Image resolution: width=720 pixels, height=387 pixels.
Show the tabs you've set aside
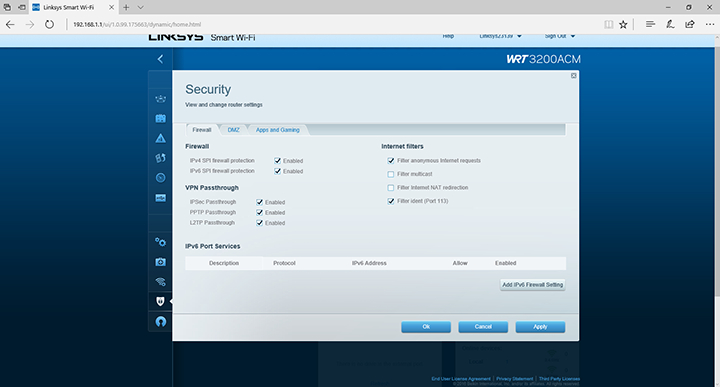click(7, 7)
